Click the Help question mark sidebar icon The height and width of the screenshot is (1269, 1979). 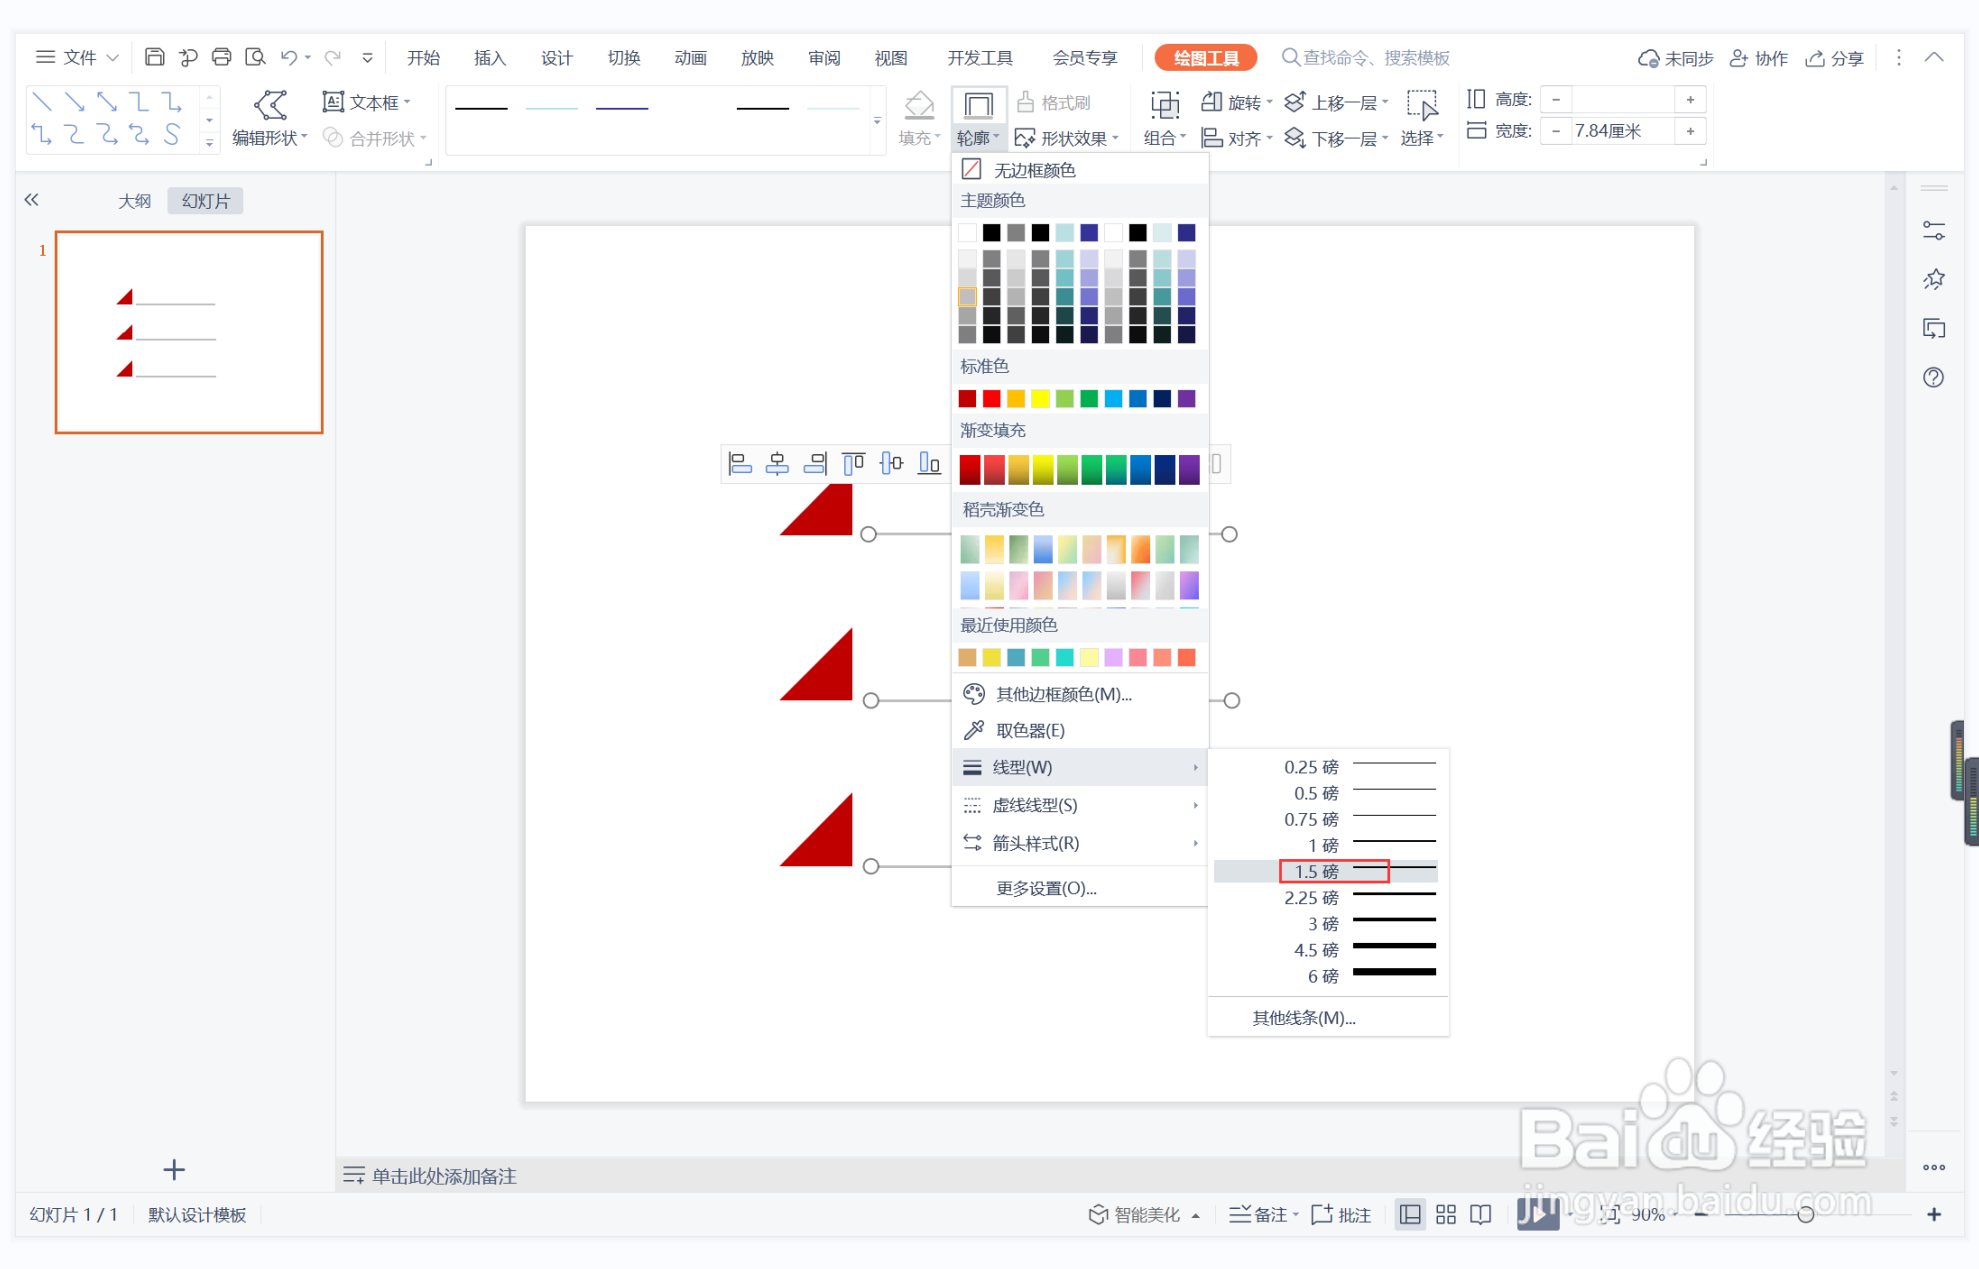(1933, 378)
